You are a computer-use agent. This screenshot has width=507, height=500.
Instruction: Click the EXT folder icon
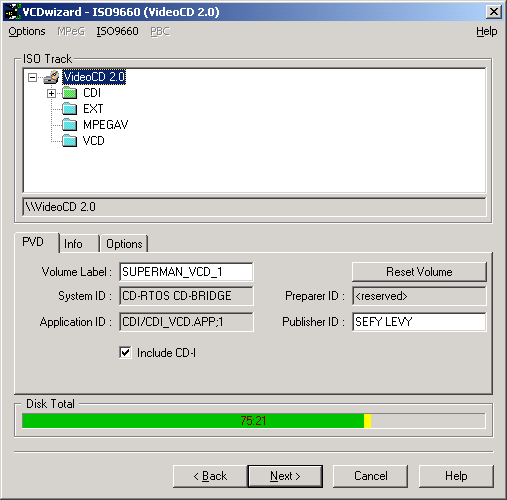(70, 109)
